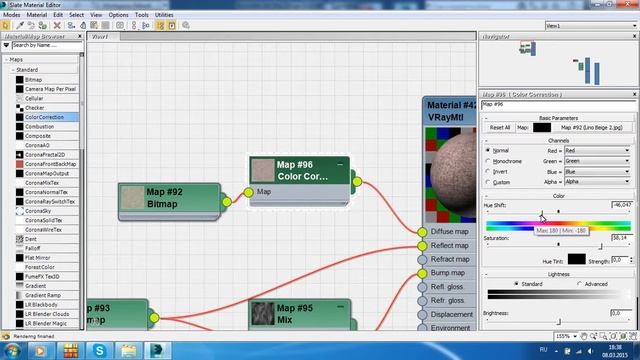
Task: Collapse the Map #96 node with minus
Action: coord(340,164)
